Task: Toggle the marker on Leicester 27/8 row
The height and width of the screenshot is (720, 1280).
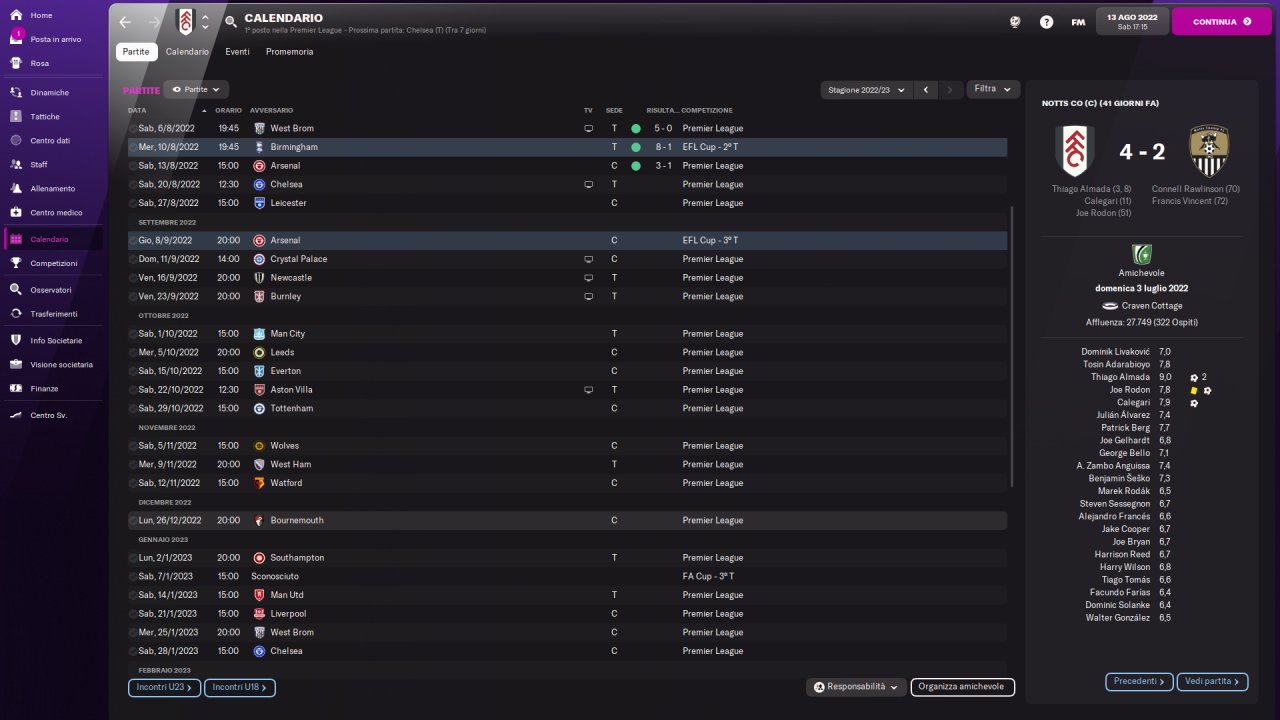Action: [133, 203]
